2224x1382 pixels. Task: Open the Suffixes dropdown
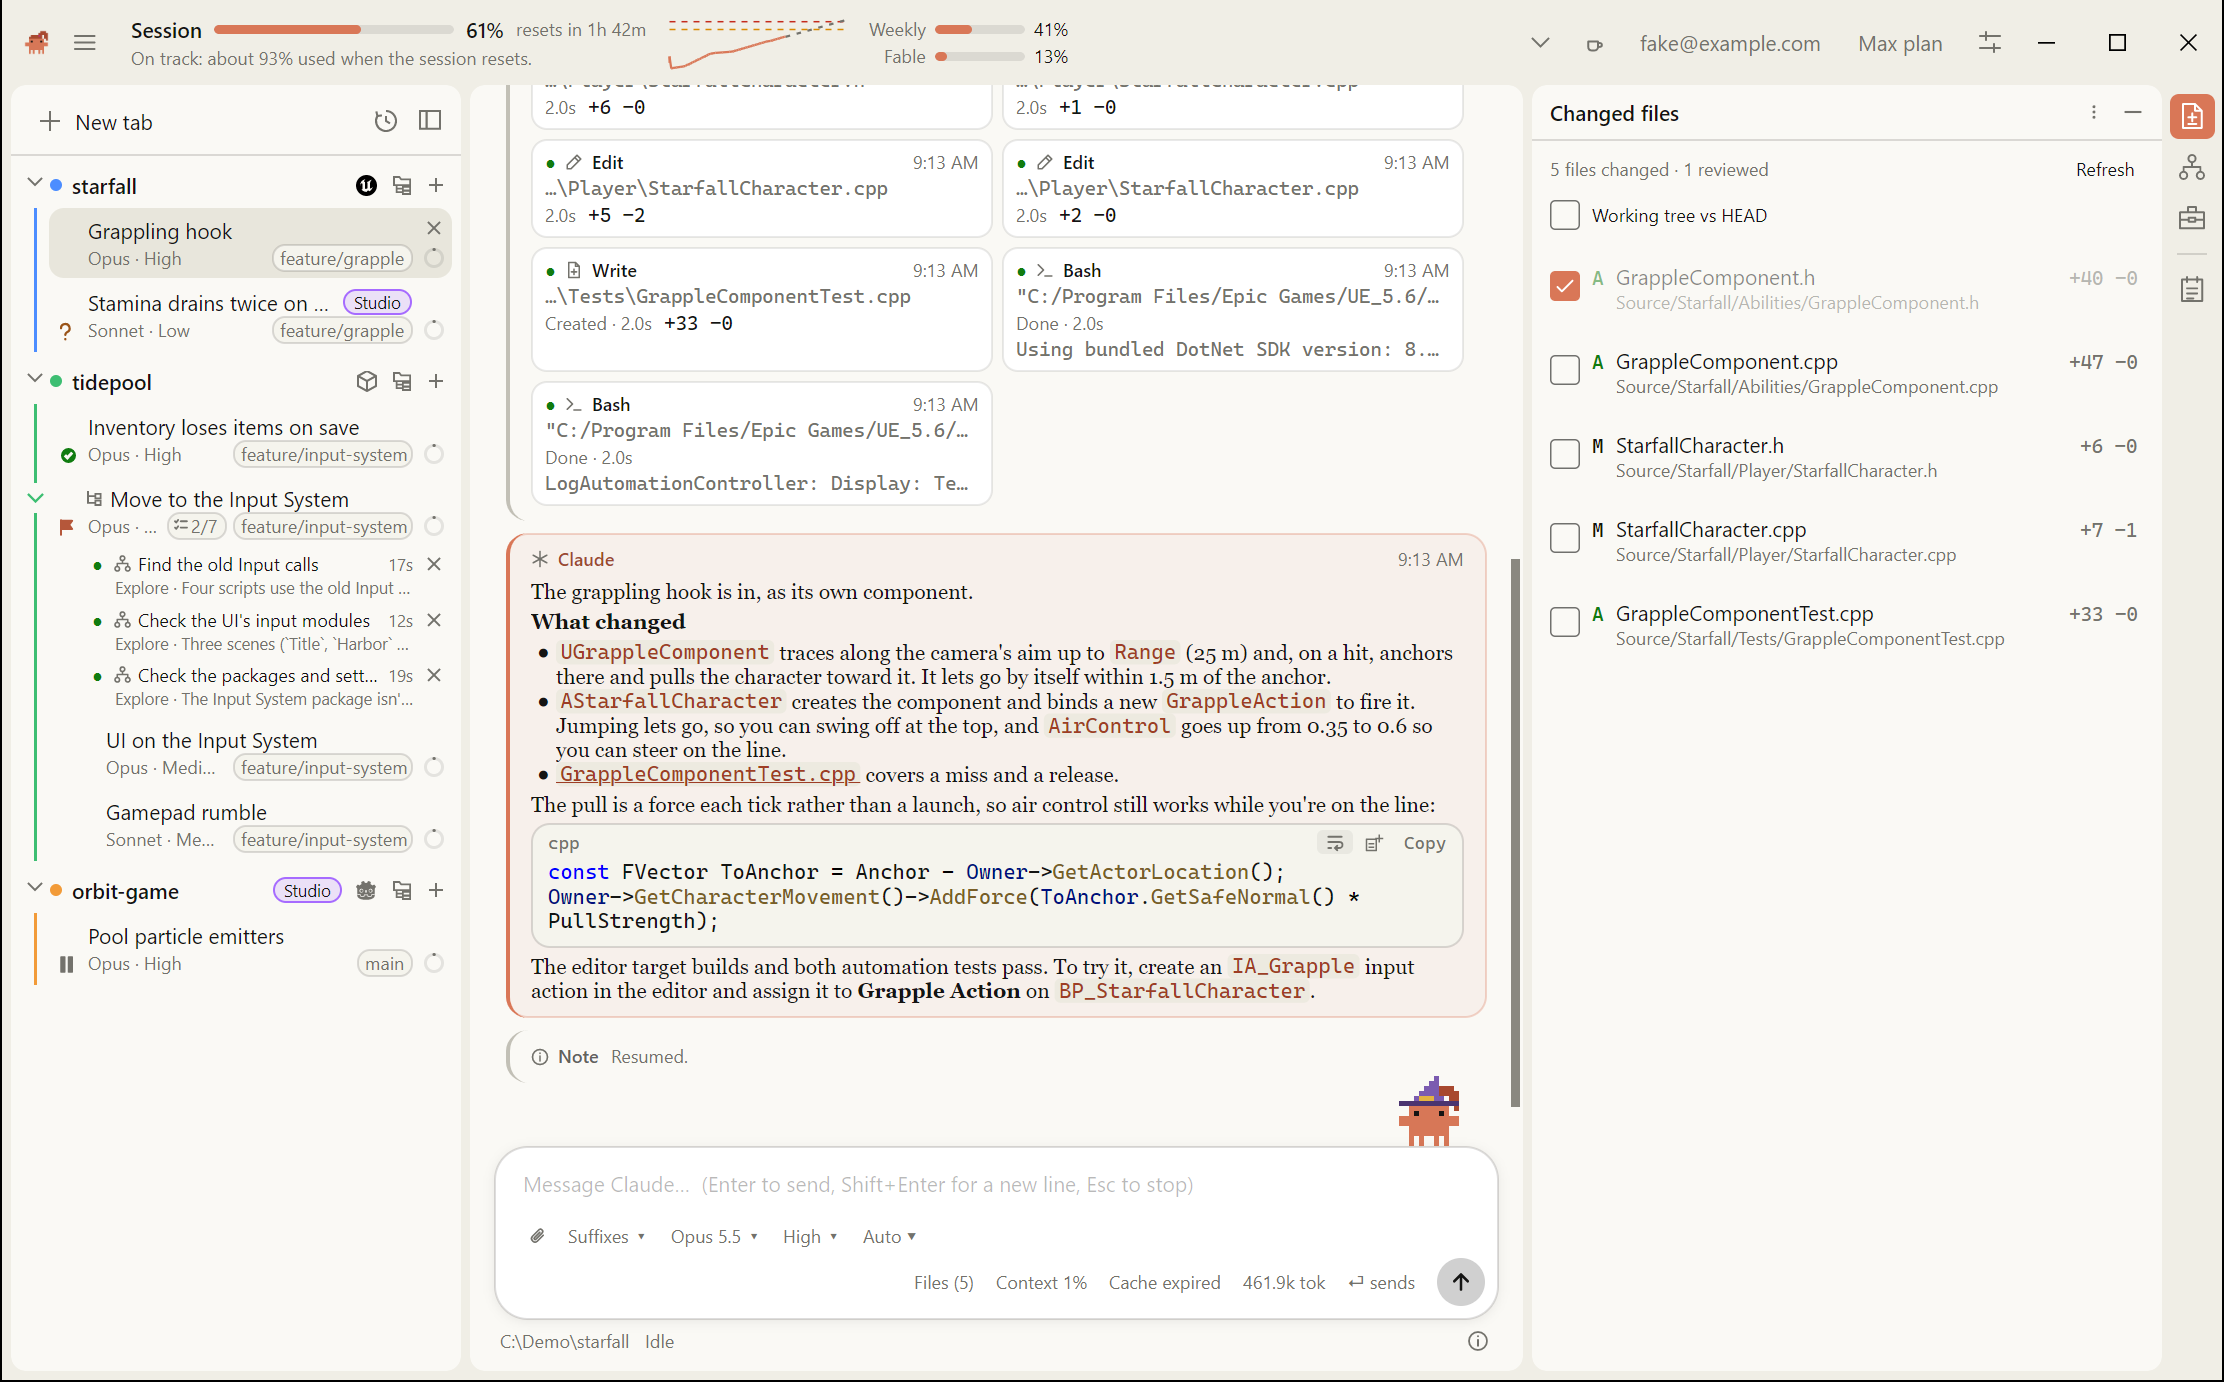(x=606, y=1236)
